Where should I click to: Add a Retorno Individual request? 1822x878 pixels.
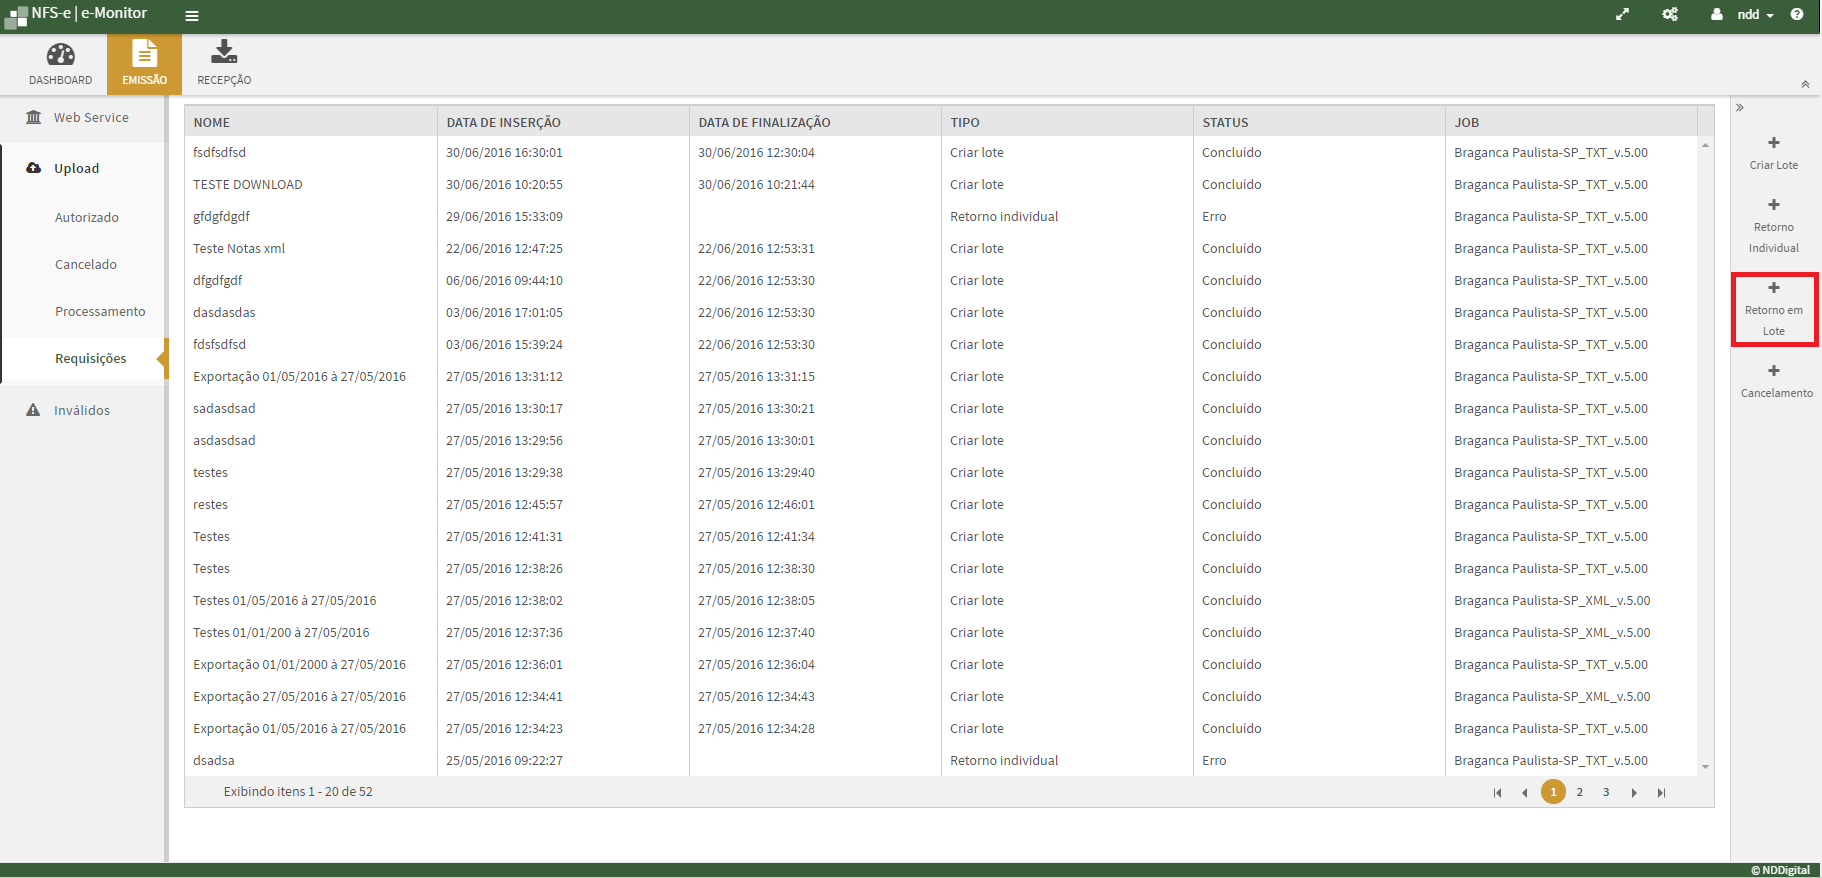coord(1773,225)
